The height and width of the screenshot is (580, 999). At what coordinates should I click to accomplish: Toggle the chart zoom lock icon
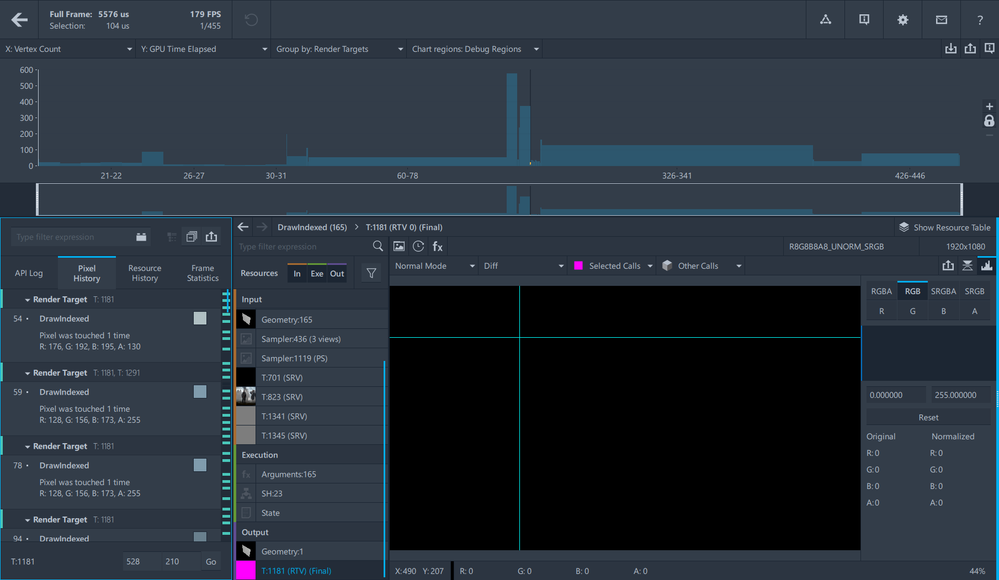[x=989, y=120]
